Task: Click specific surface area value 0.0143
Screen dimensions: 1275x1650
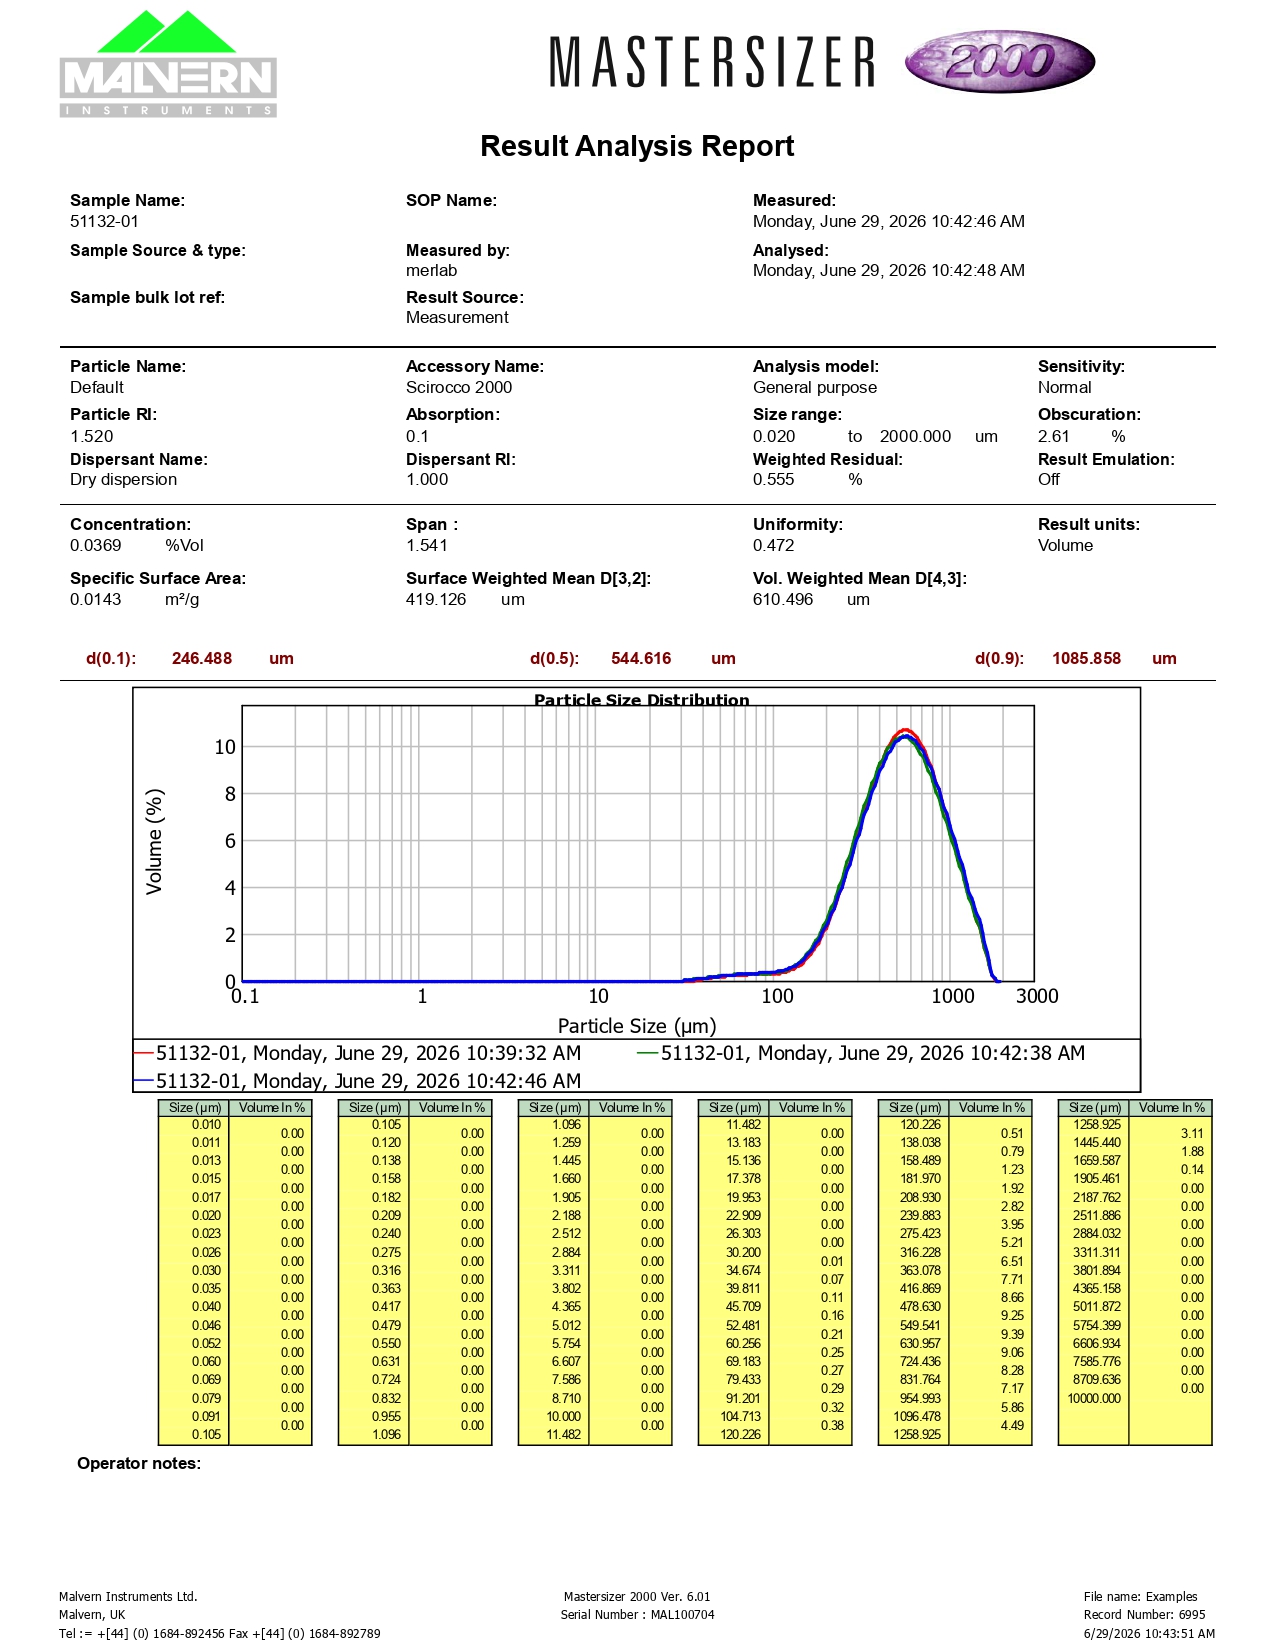Action: (96, 599)
